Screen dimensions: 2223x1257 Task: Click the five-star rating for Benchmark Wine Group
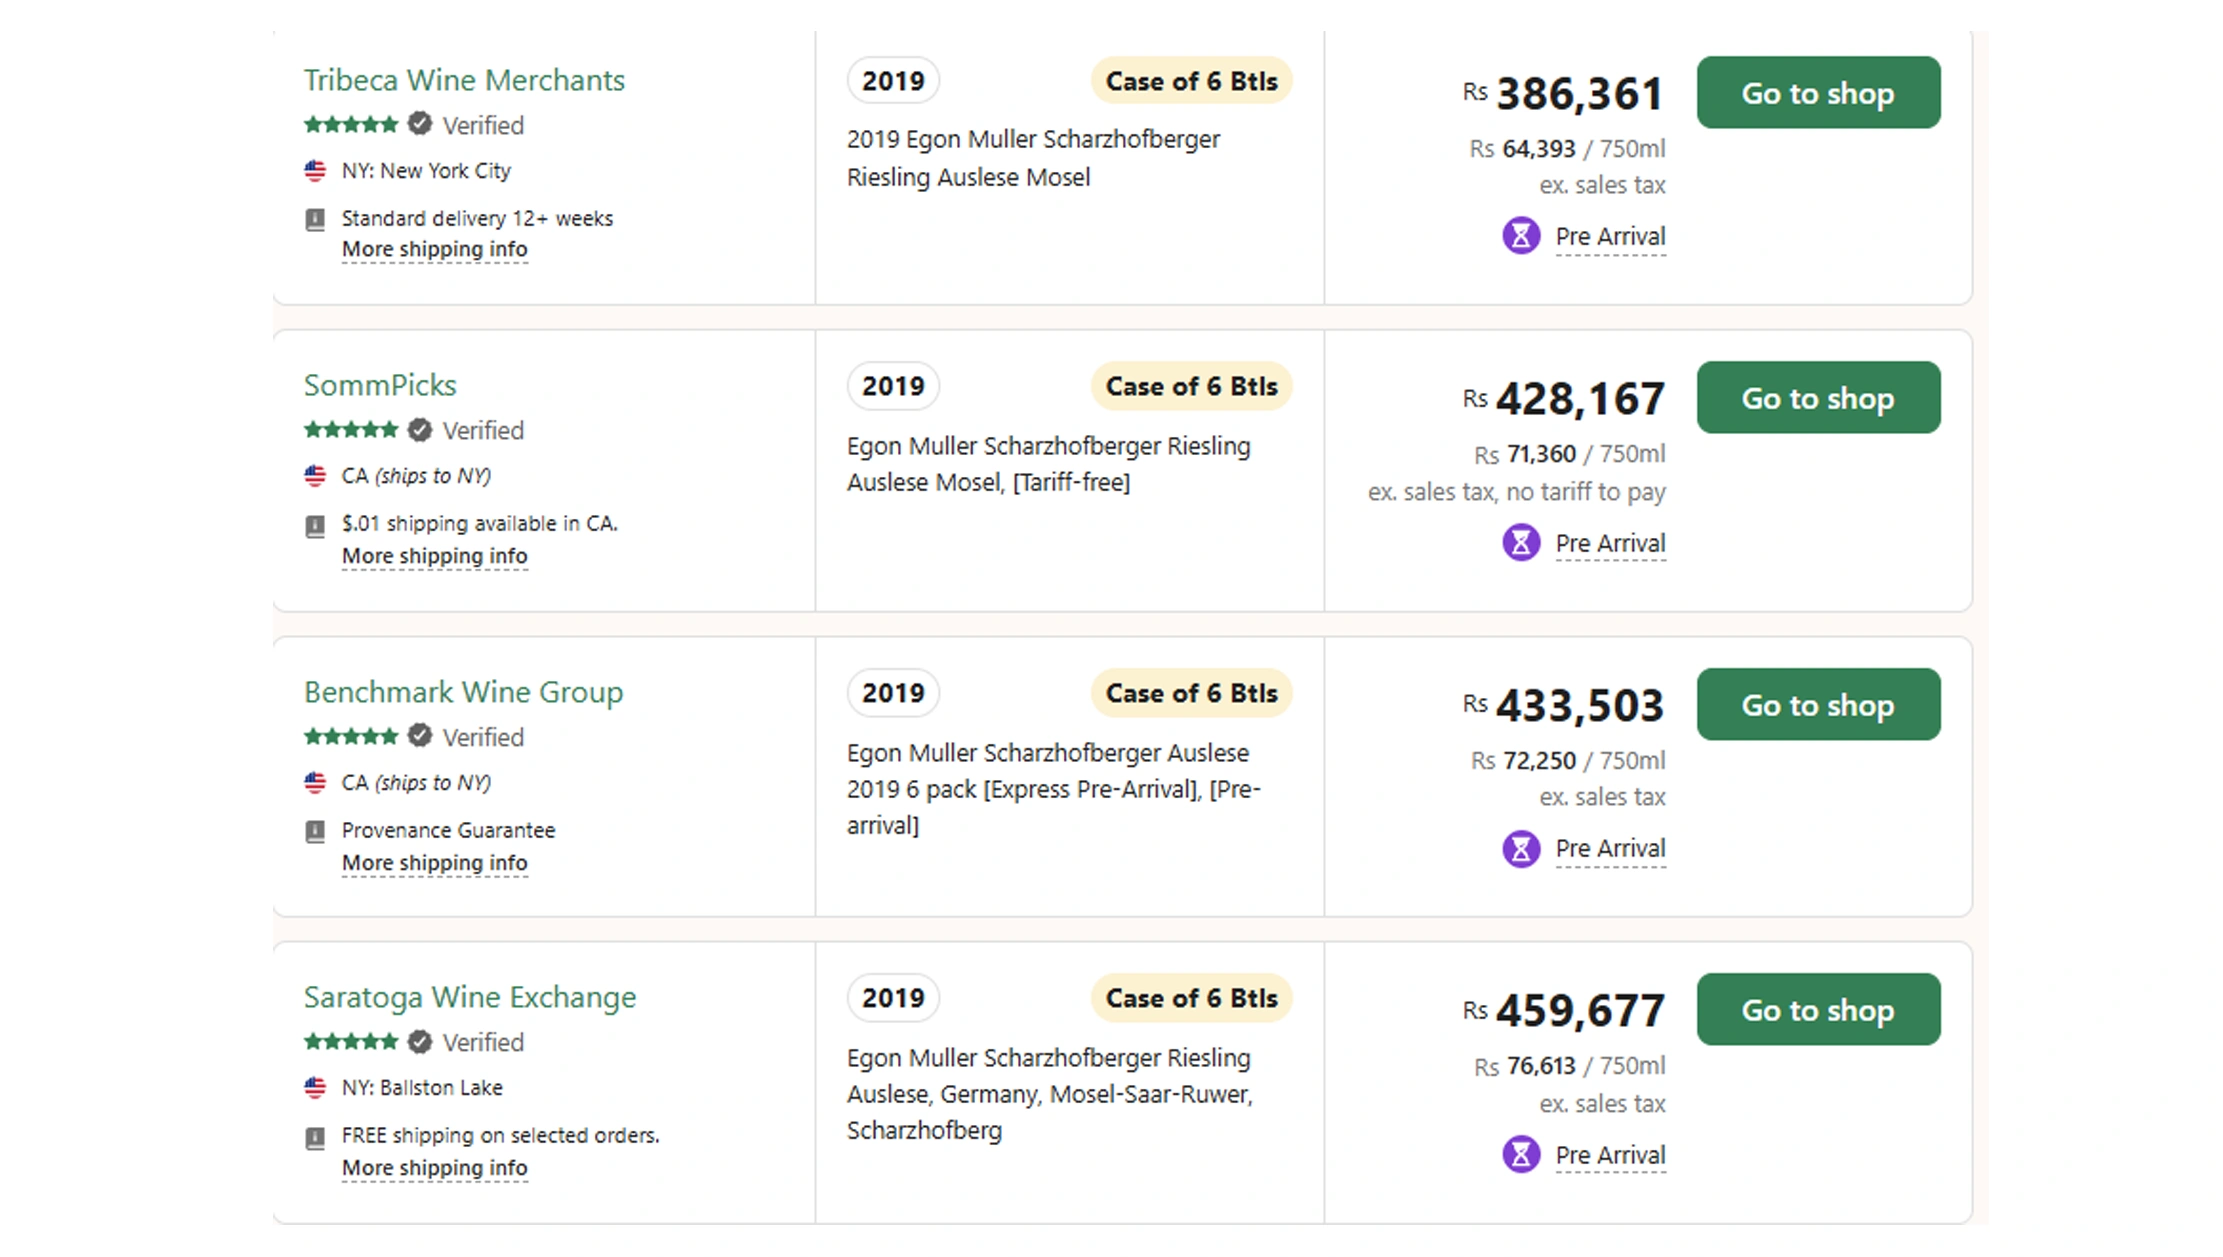351,737
